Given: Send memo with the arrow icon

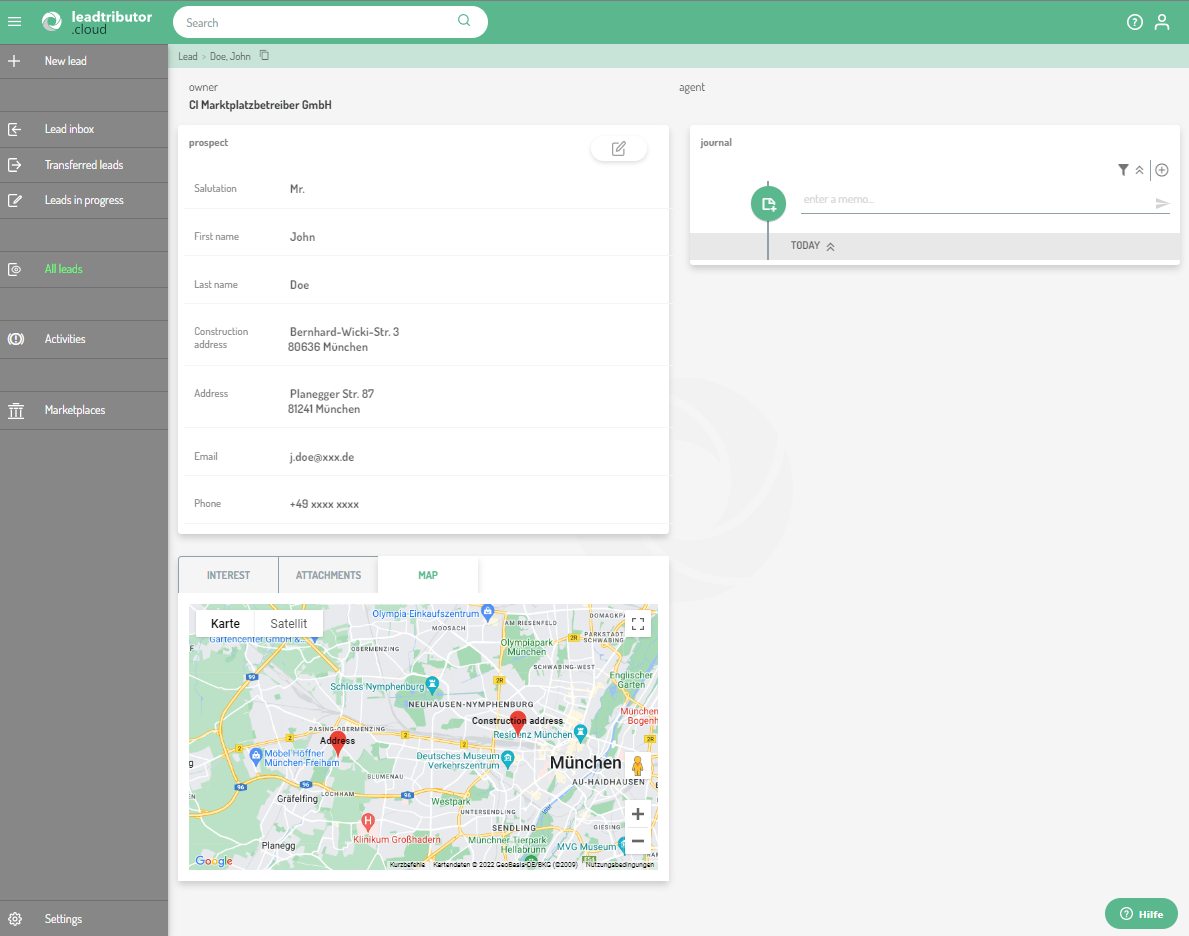Looking at the screenshot, I should (x=1162, y=204).
